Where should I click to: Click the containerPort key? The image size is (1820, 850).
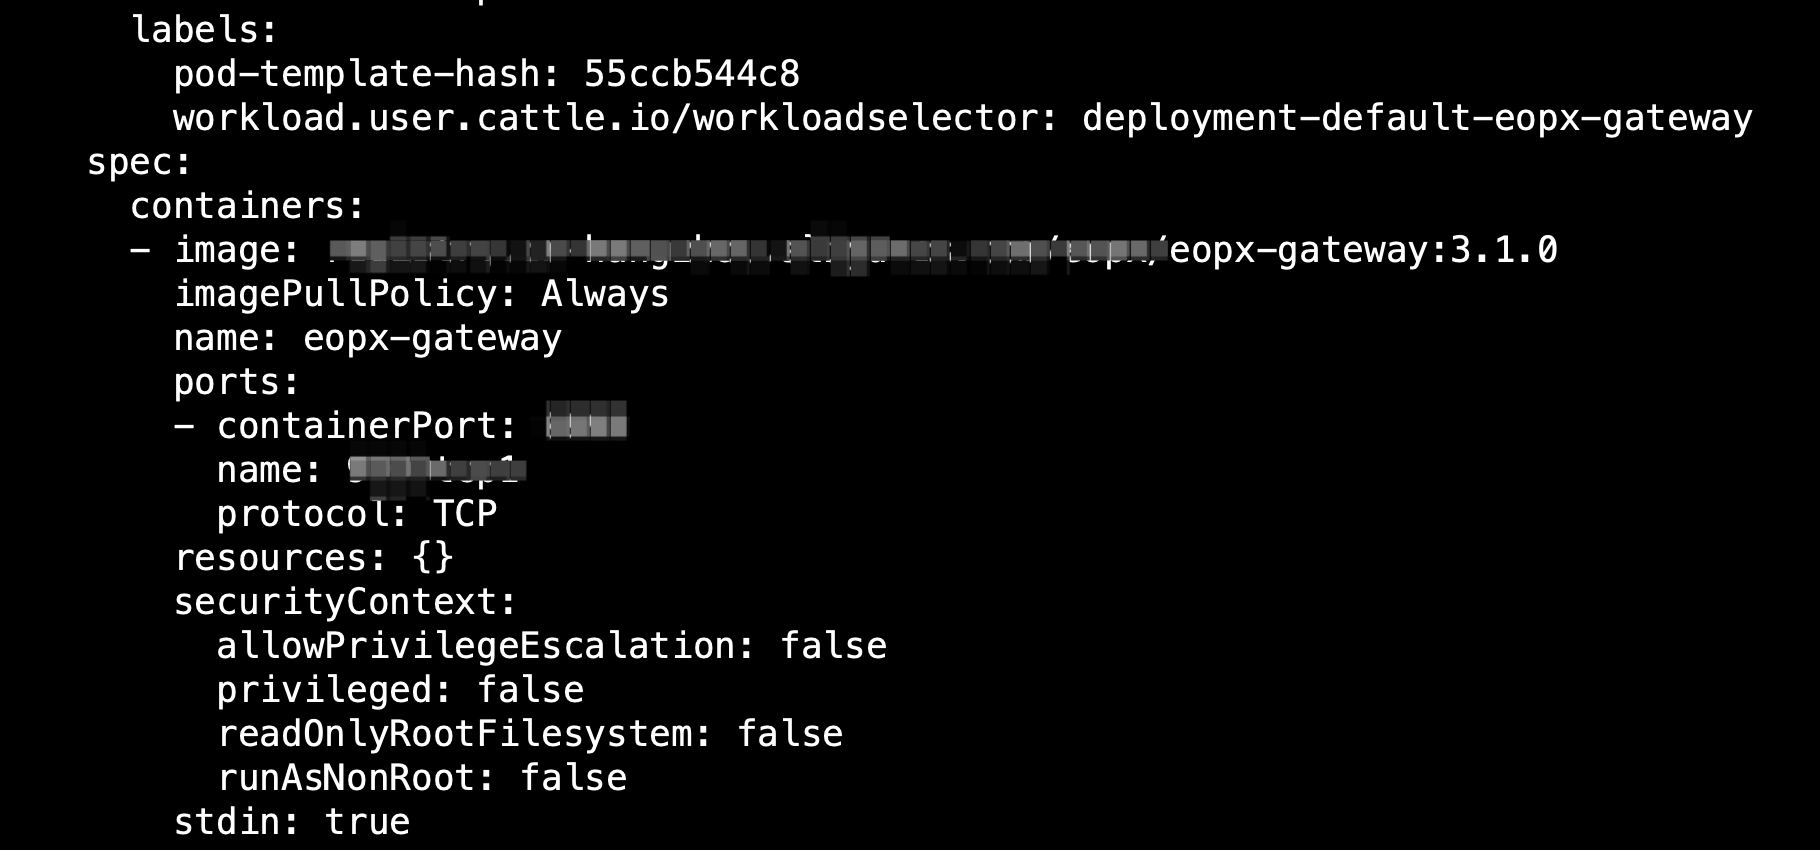click(366, 426)
